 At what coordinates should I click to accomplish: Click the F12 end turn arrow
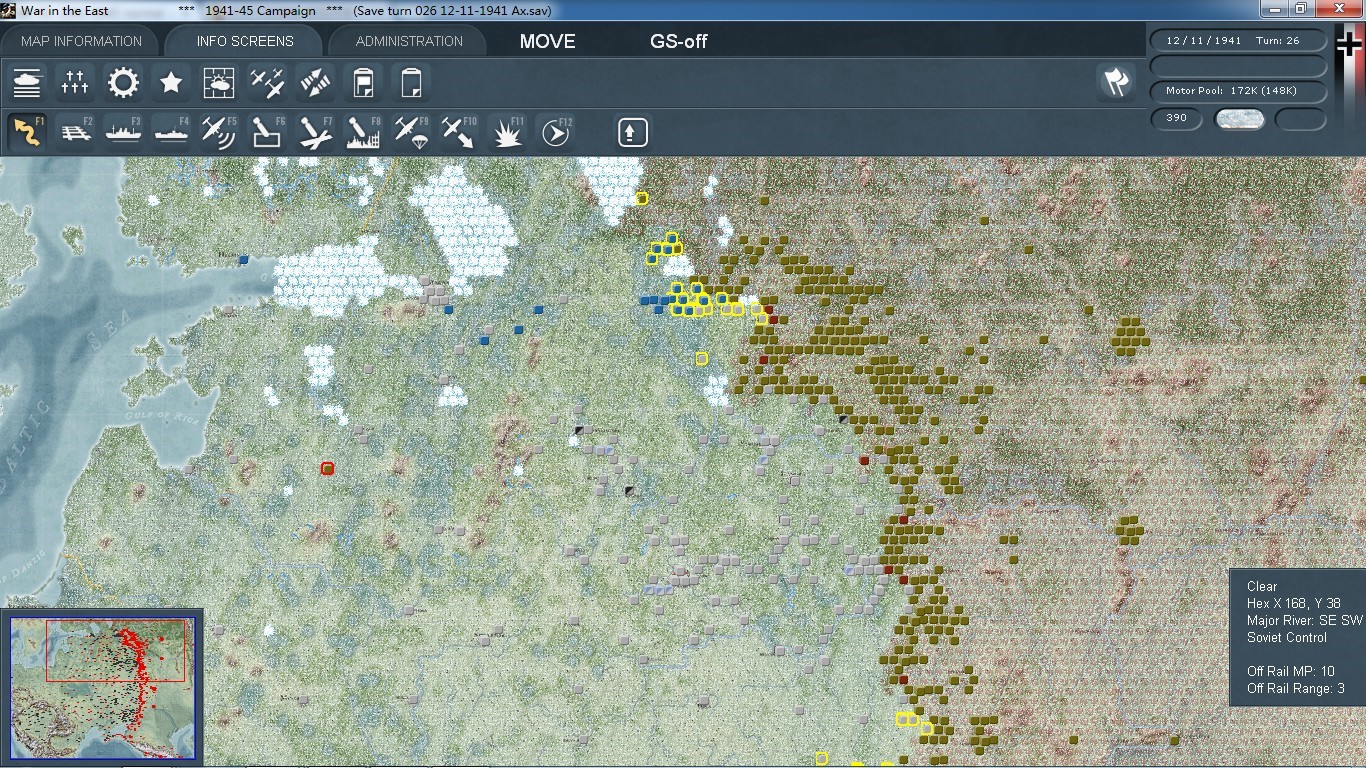click(x=555, y=132)
